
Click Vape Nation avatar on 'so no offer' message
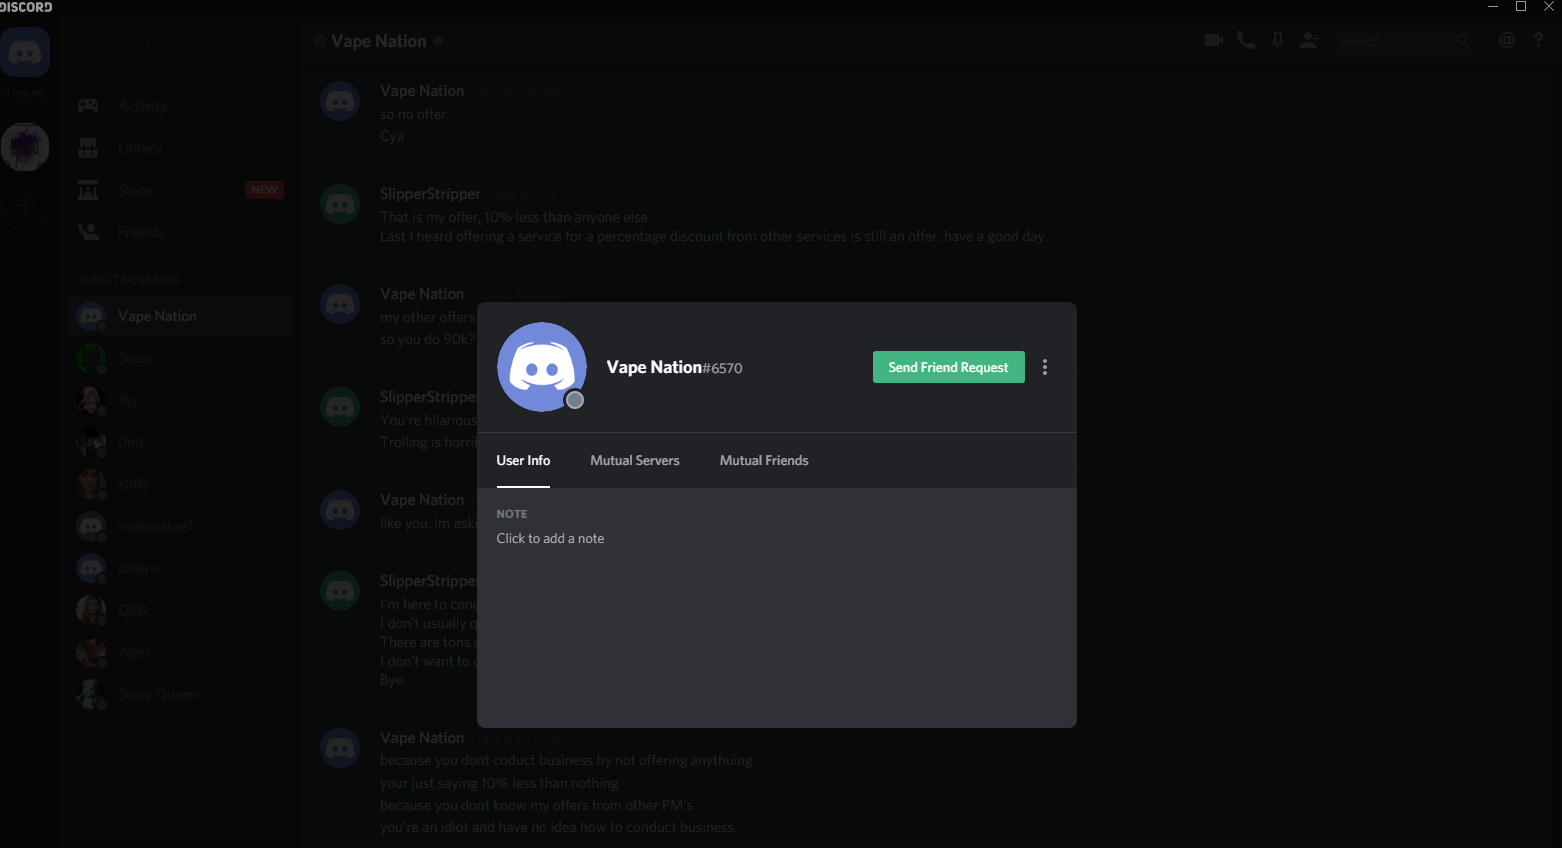pyautogui.click(x=340, y=101)
